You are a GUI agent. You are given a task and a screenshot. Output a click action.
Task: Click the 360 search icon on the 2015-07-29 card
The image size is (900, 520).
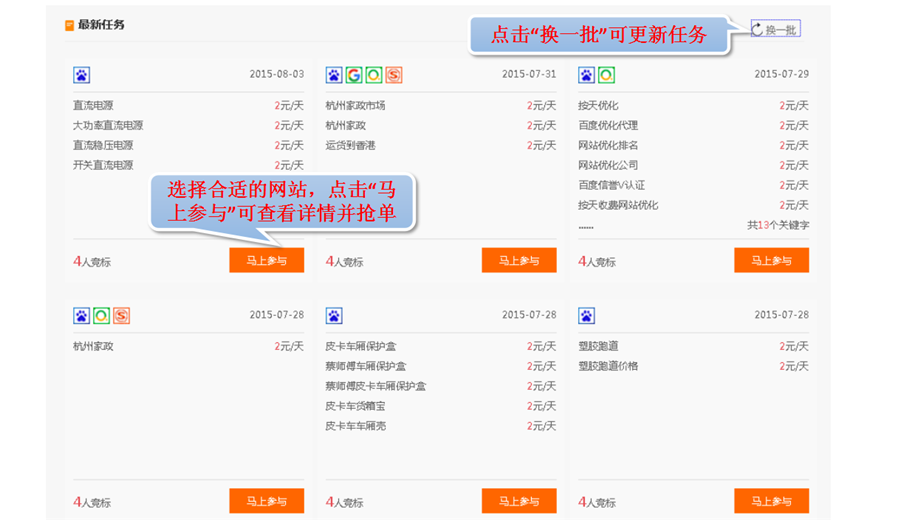pyautogui.click(x=606, y=75)
